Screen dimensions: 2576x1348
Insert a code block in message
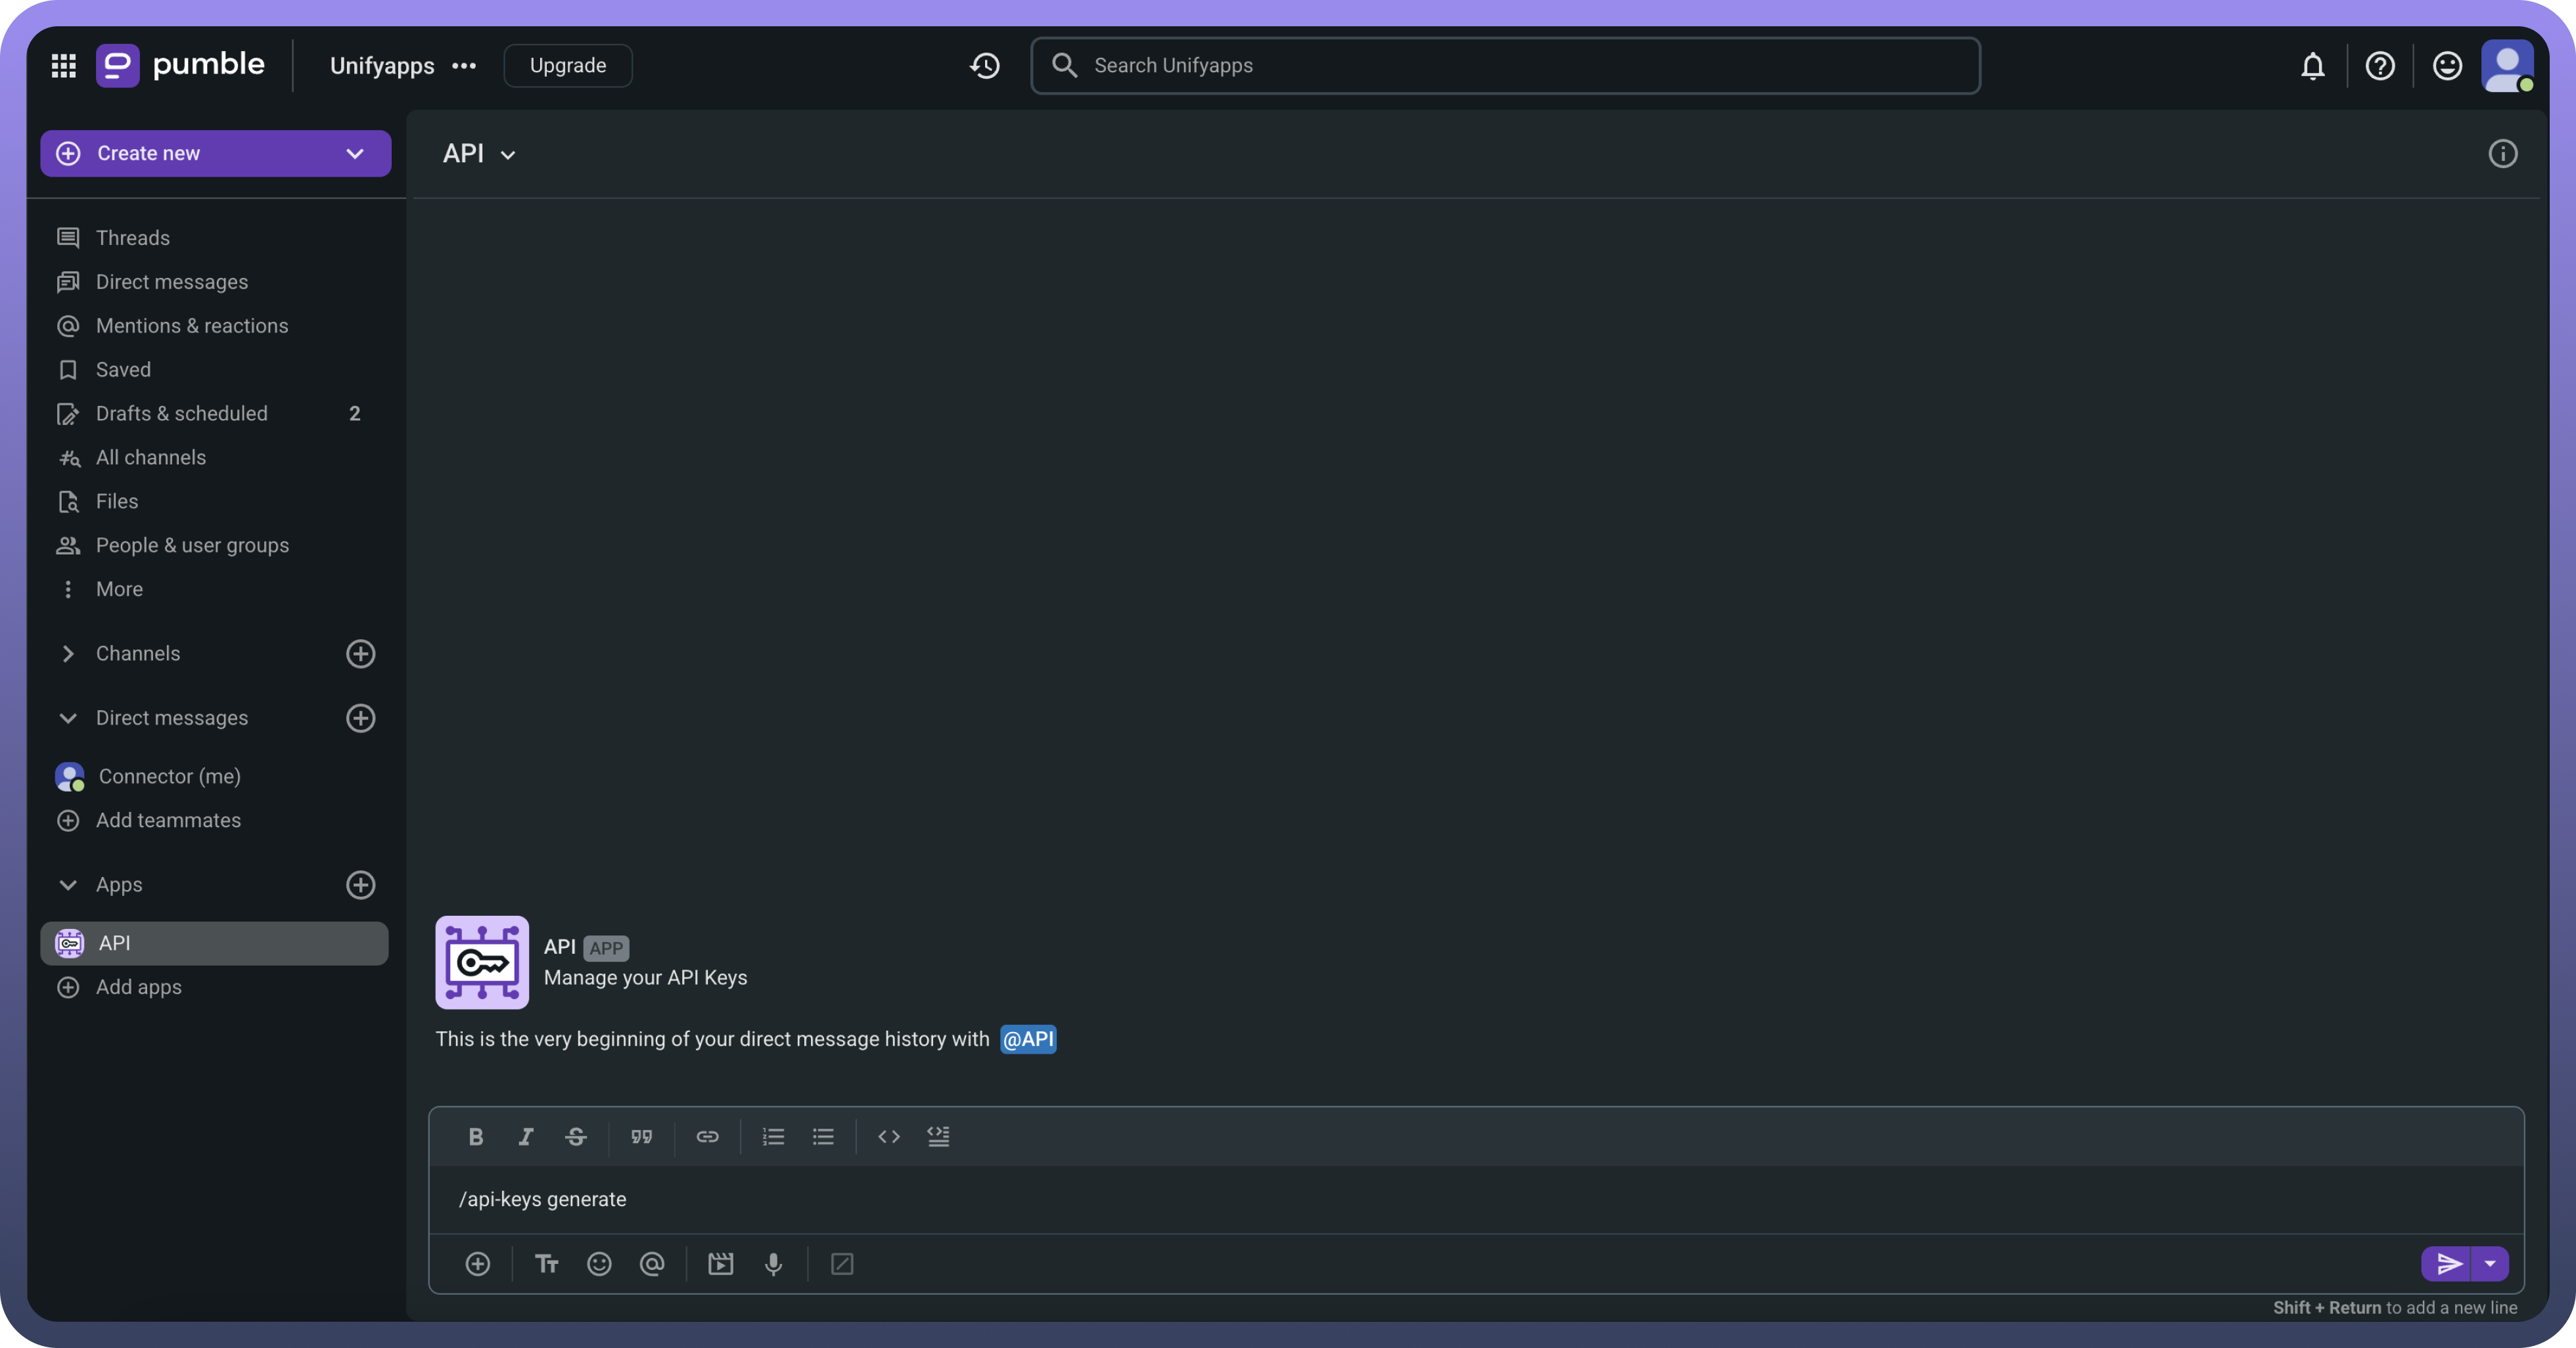(938, 1136)
